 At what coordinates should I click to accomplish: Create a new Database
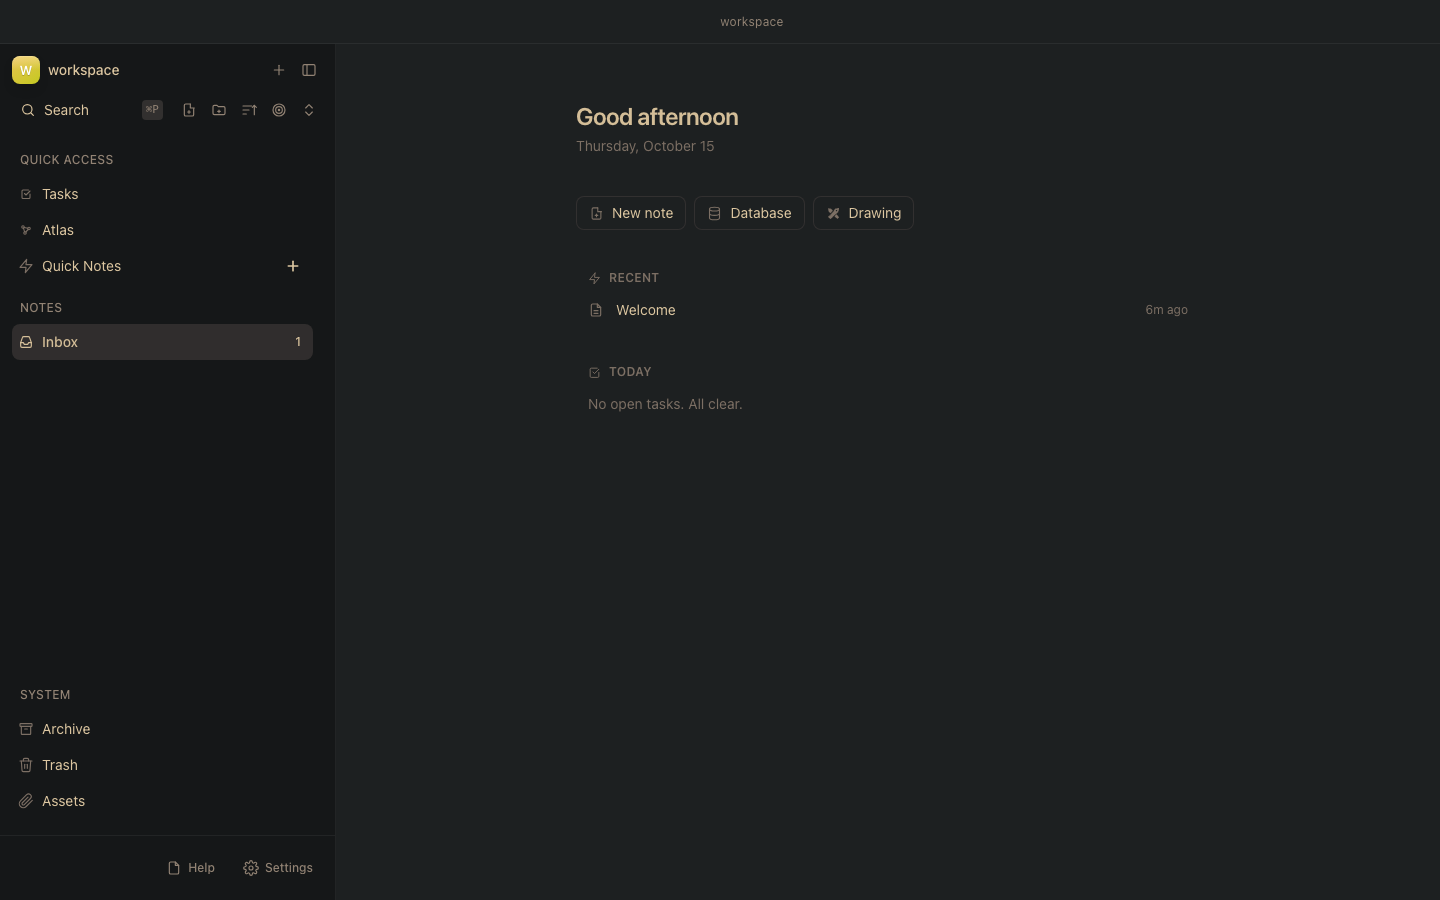749,213
